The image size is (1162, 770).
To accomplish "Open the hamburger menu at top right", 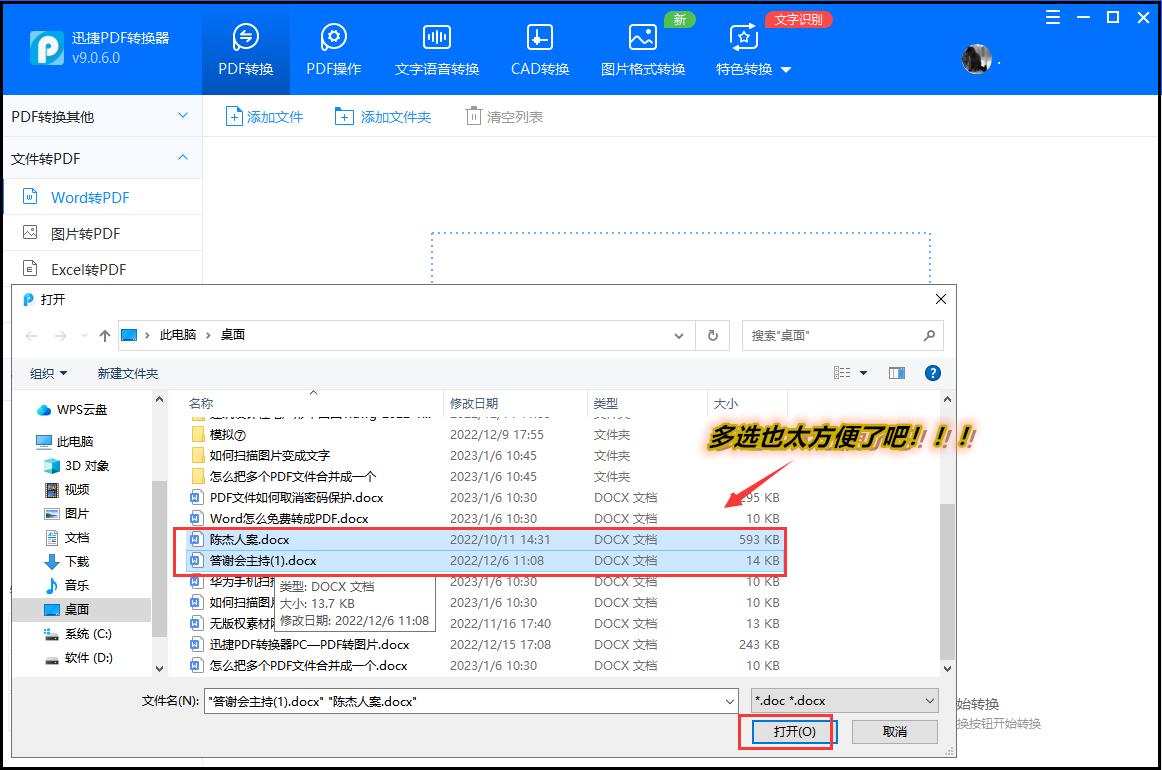I will 1051,17.
